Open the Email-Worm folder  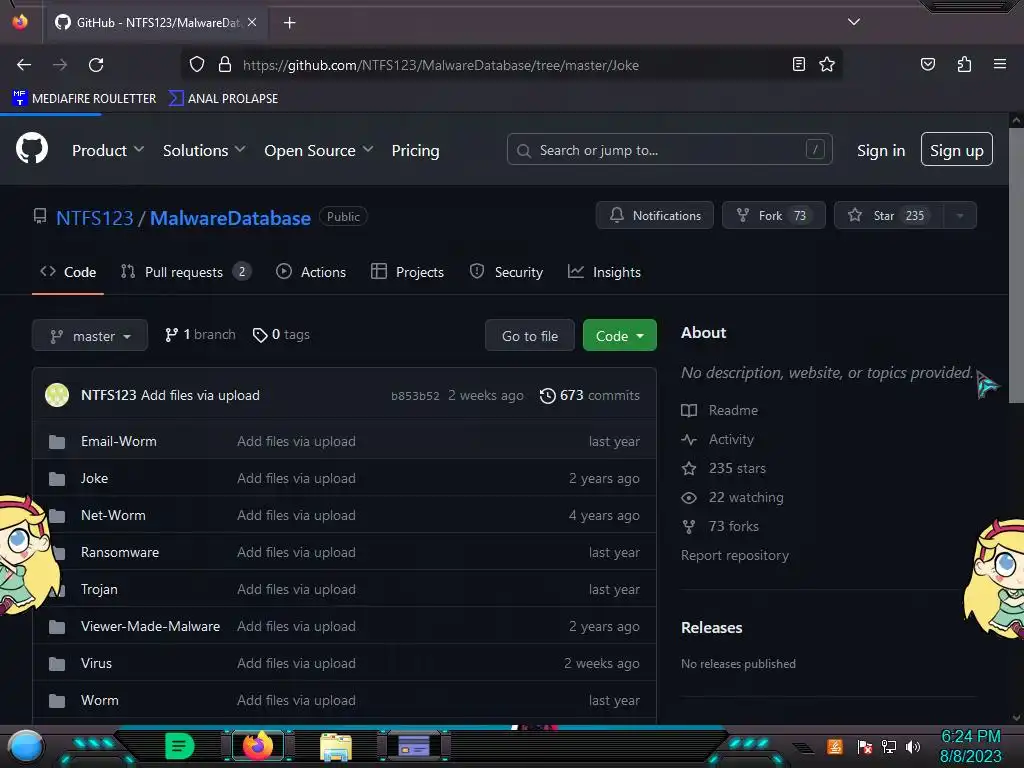[x=119, y=441]
